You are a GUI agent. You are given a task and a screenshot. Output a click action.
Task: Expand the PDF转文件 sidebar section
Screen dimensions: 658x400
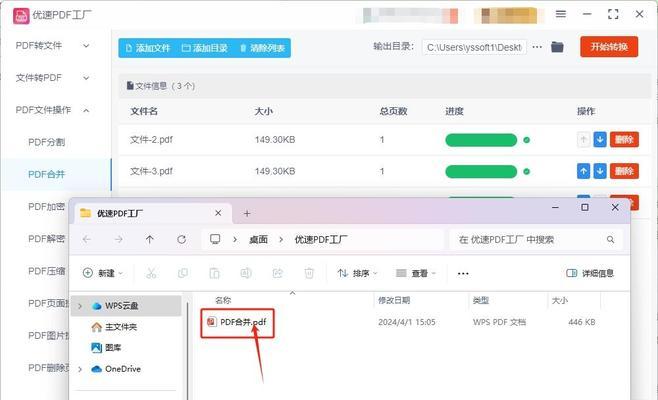52,45
